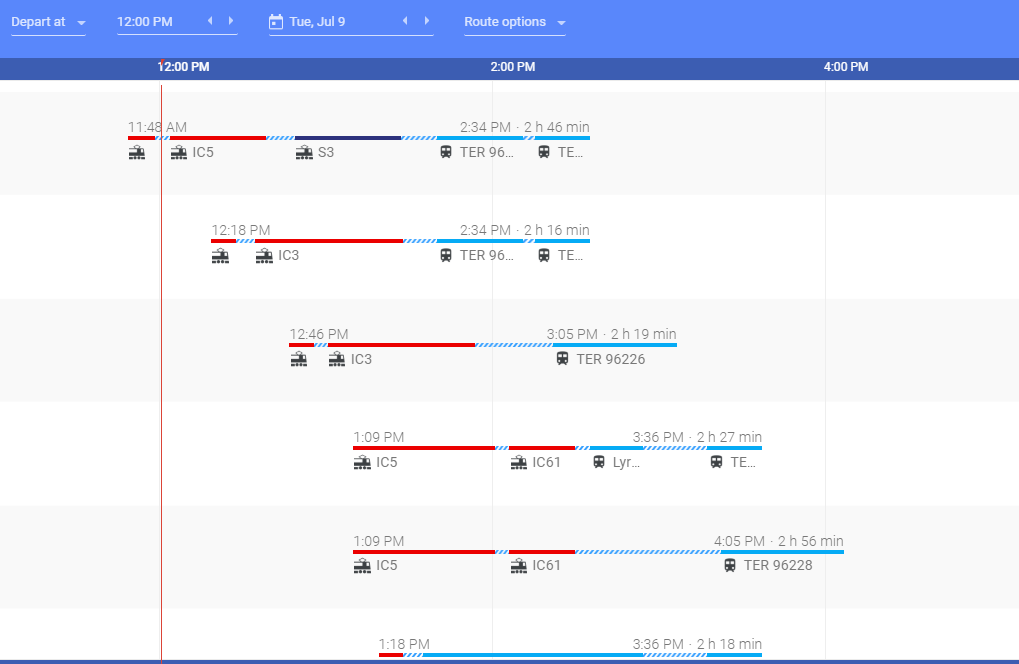Expand the Route options dropdown
Image resolution: width=1019 pixels, height=664 pixels.
point(515,22)
